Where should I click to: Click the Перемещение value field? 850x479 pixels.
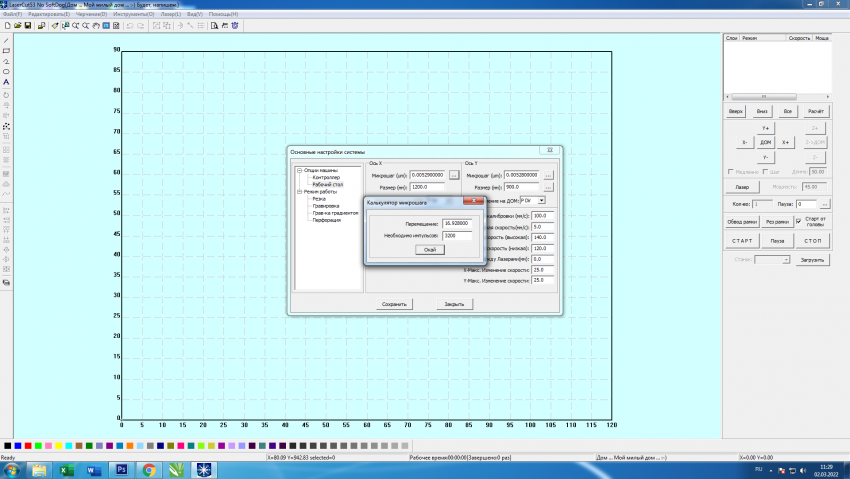(457, 223)
